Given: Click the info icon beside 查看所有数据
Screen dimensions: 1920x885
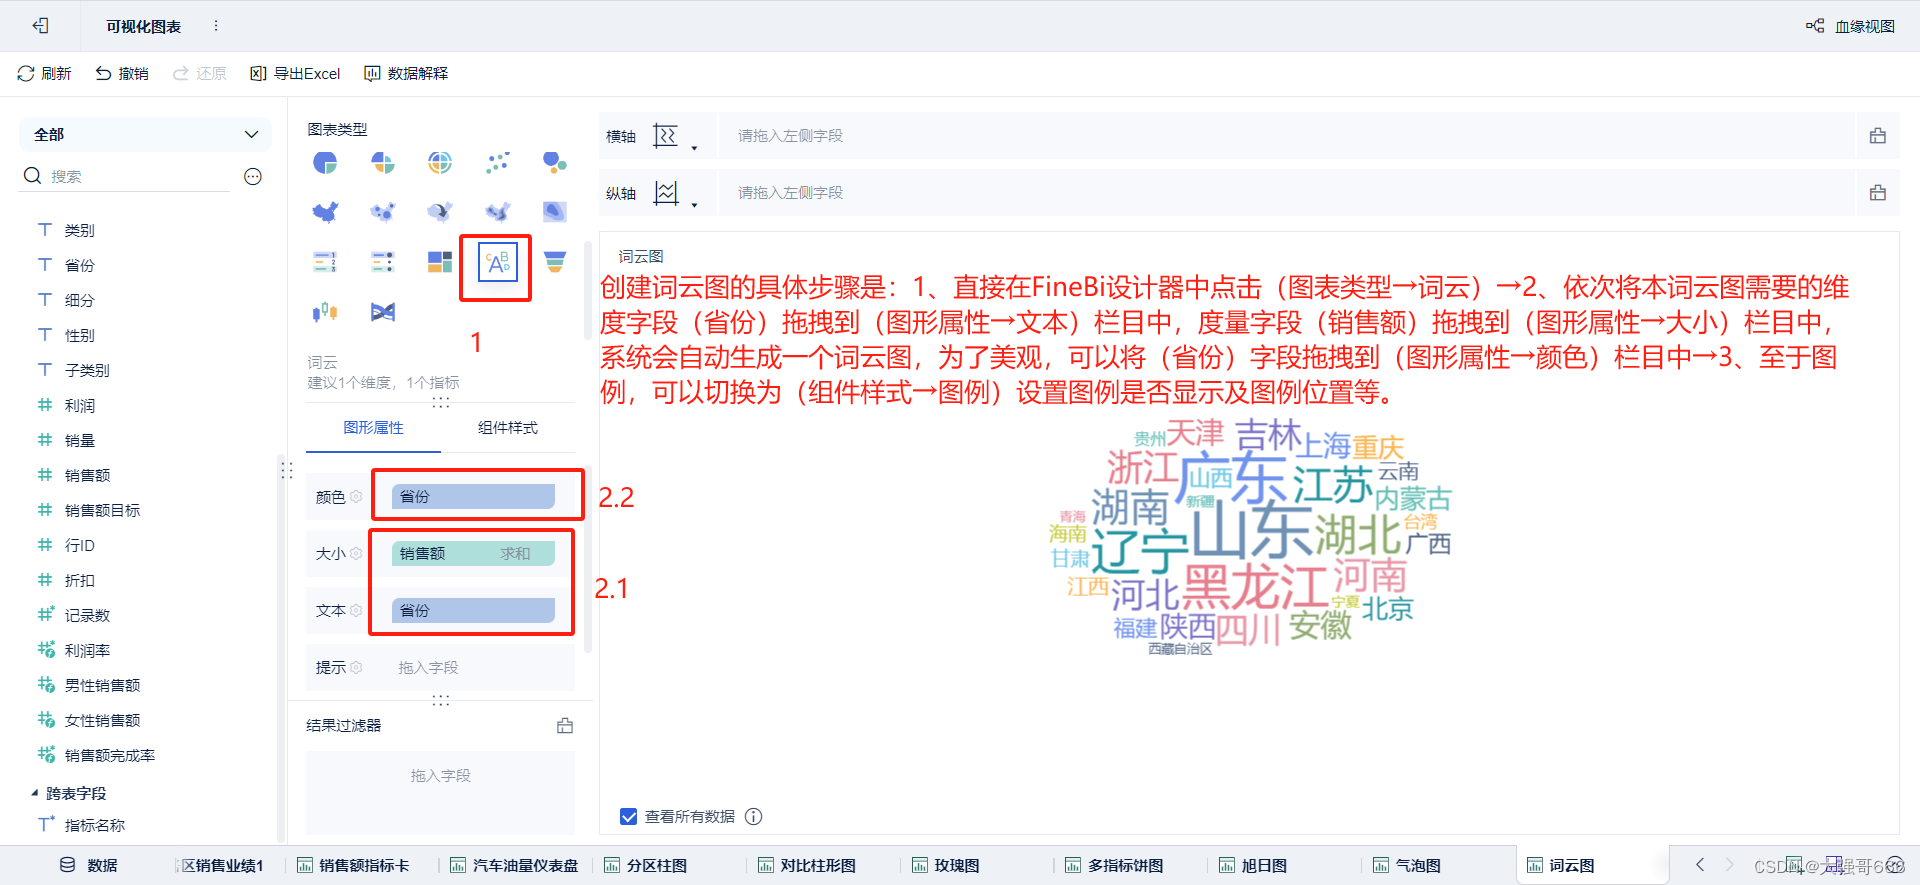Looking at the screenshot, I should pyautogui.click(x=754, y=817).
